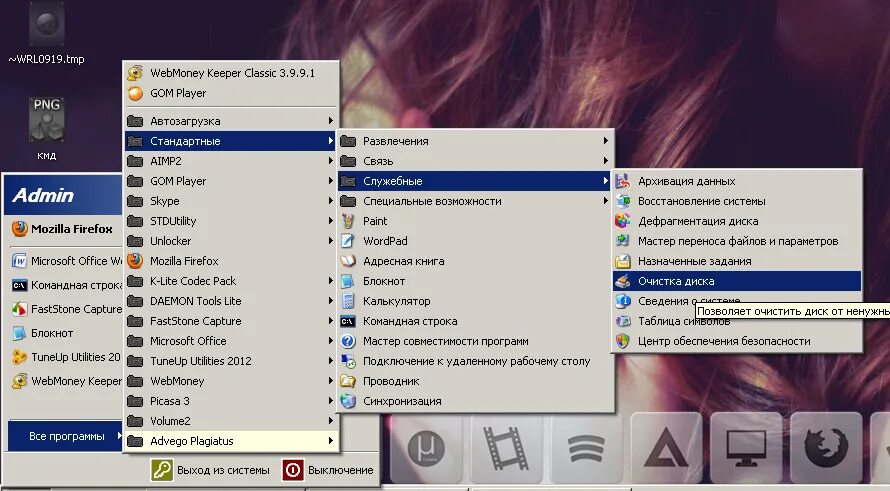890x491 pixels.
Task: Click the Volume2 folder entry
Action: coord(230,421)
